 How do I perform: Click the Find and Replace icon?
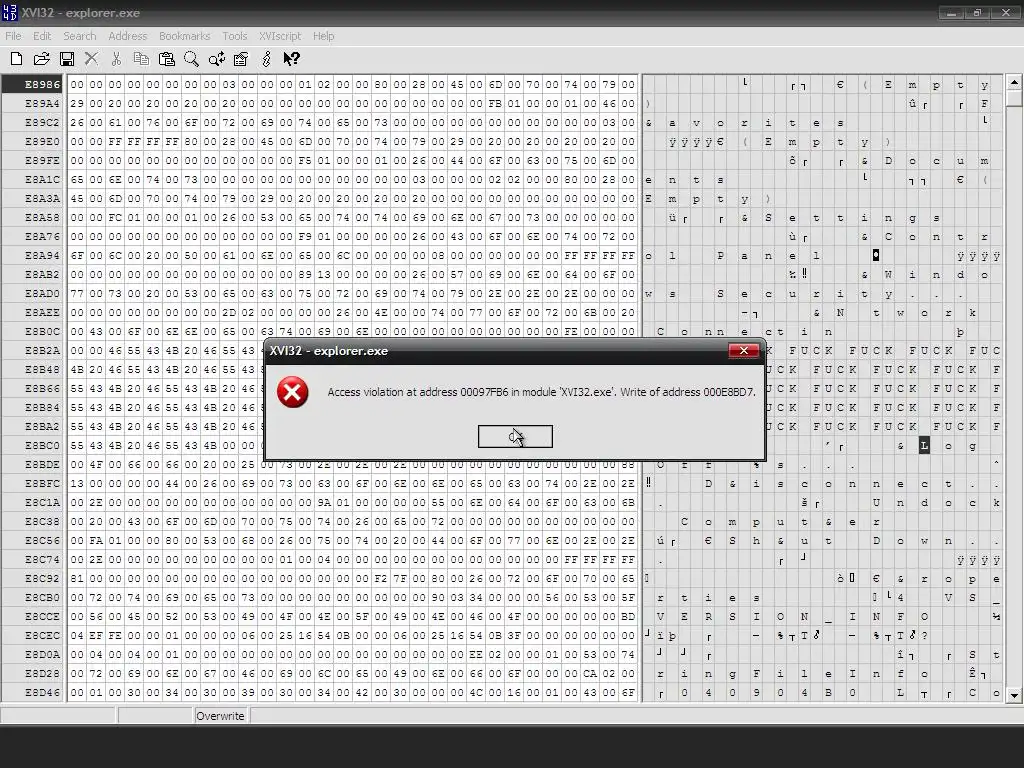(x=216, y=59)
